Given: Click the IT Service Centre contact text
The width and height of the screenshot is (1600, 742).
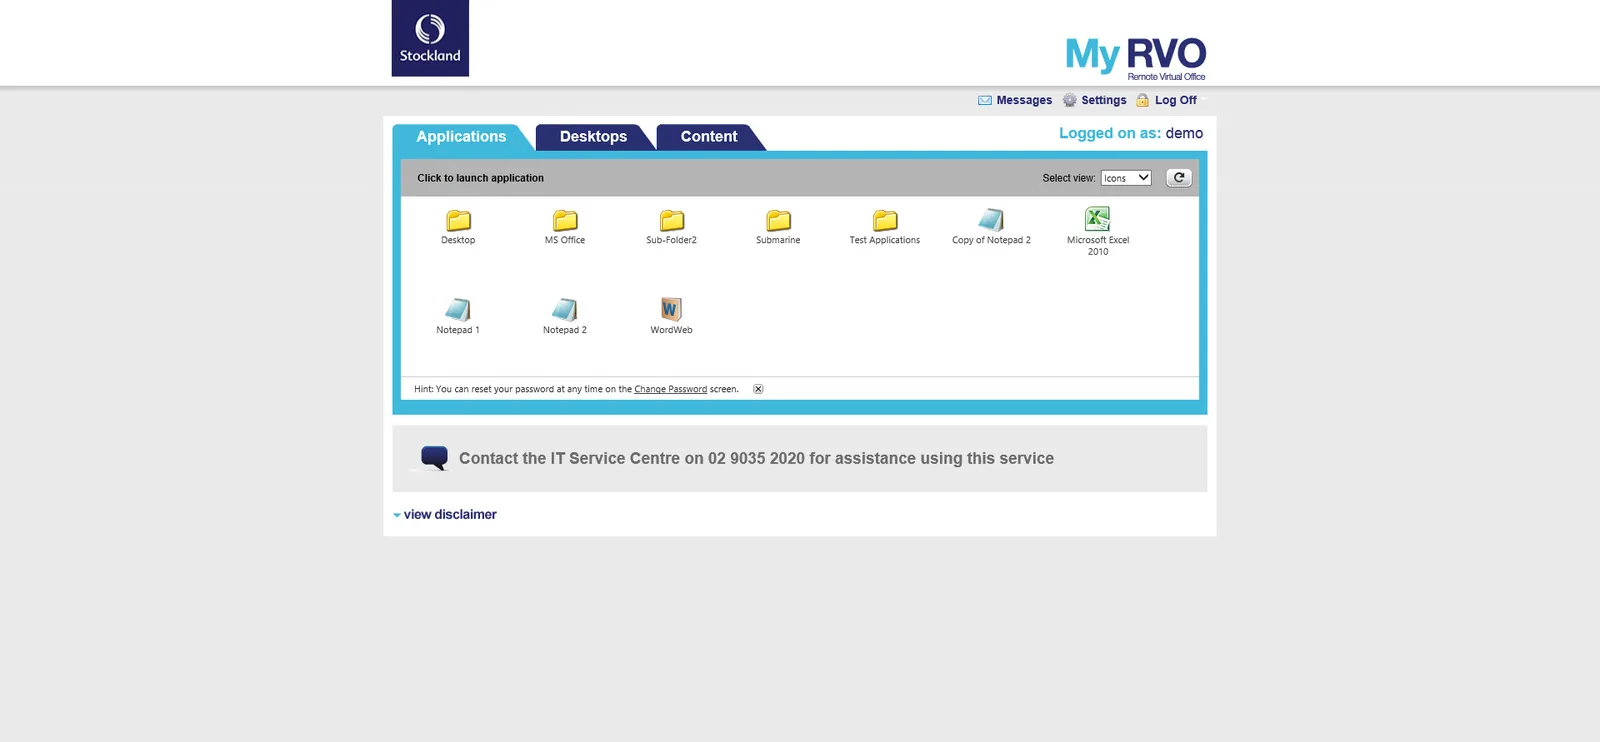Looking at the screenshot, I should 756,458.
